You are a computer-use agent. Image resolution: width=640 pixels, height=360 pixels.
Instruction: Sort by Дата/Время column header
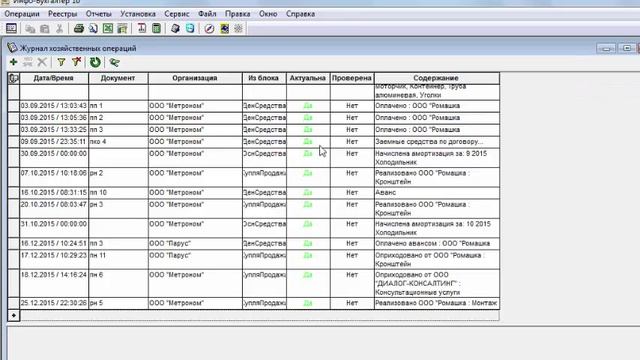[54, 78]
